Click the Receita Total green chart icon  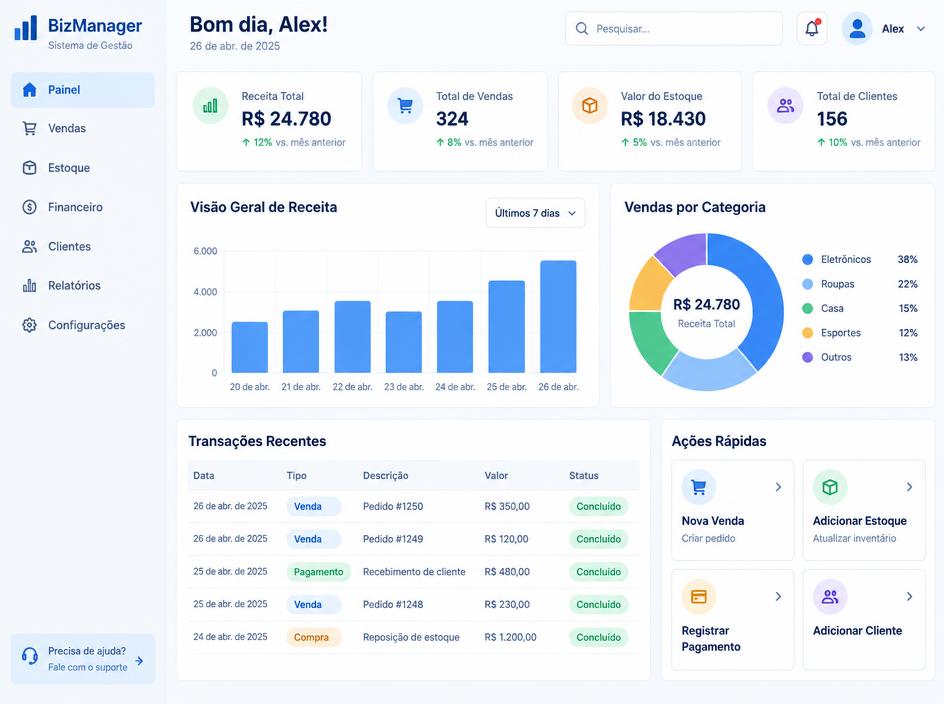210,106
